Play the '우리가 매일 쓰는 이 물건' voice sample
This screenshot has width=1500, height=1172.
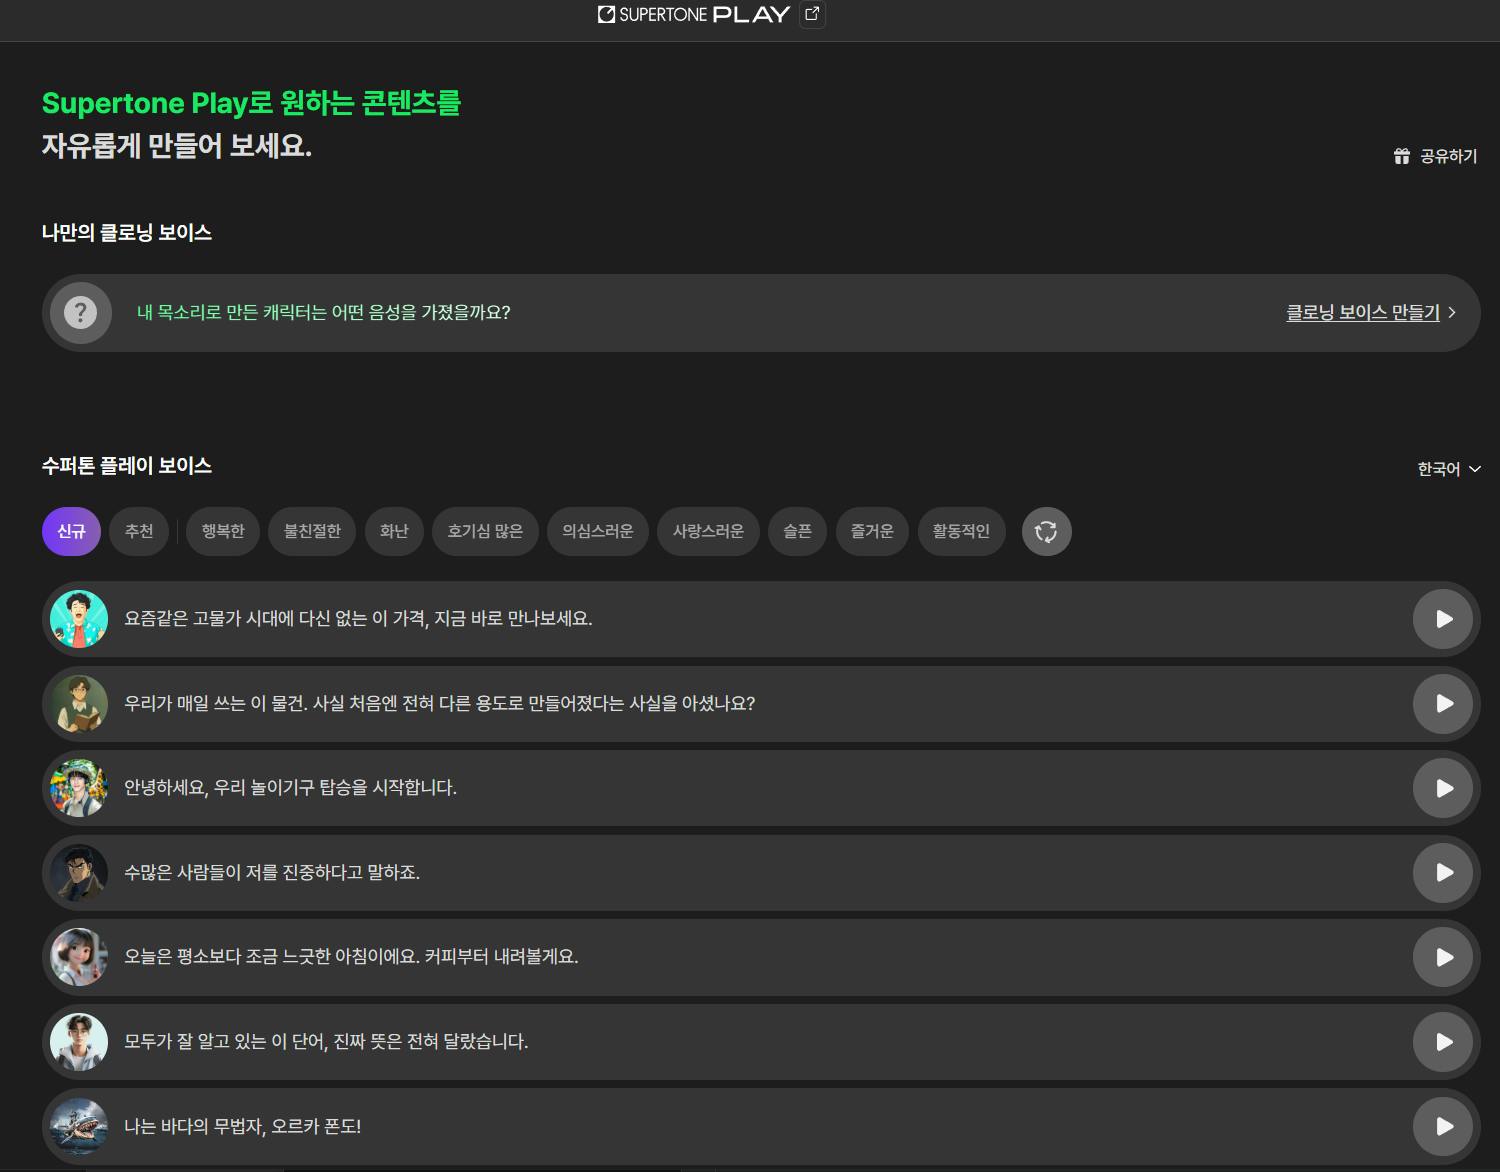click(1443, 704)
